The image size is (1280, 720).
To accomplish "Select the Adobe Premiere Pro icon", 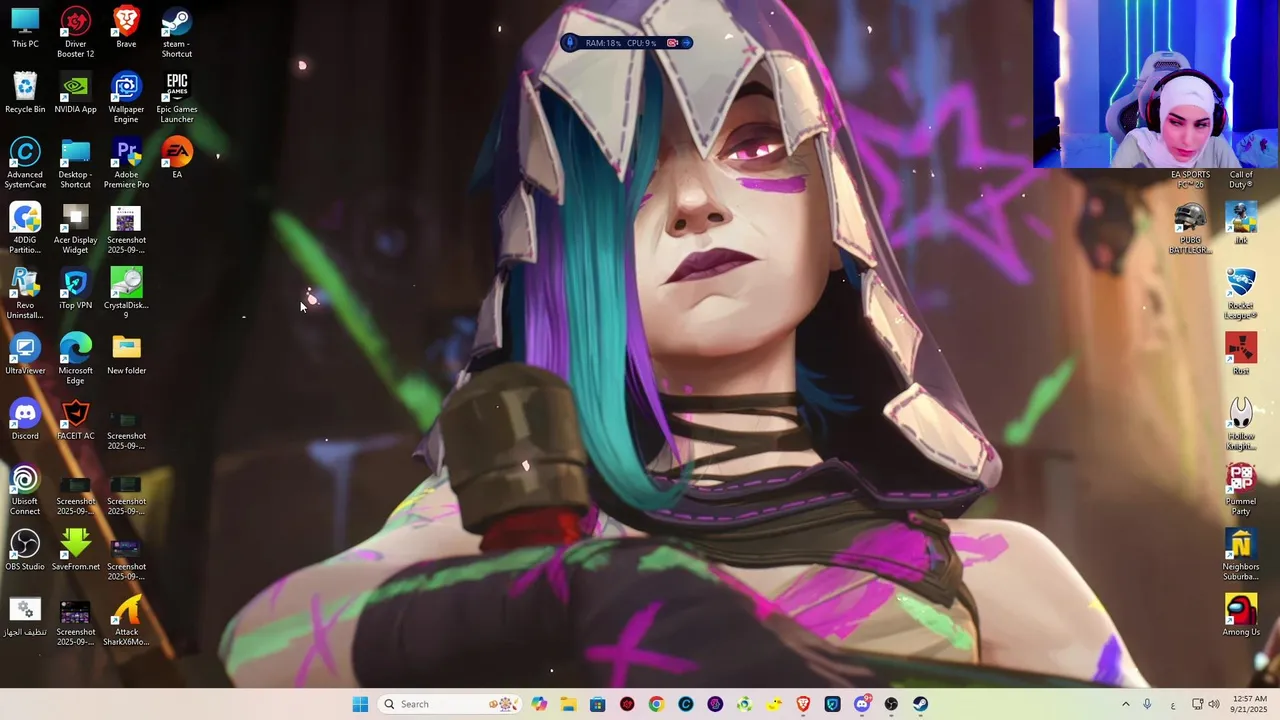I will [126, 163].
